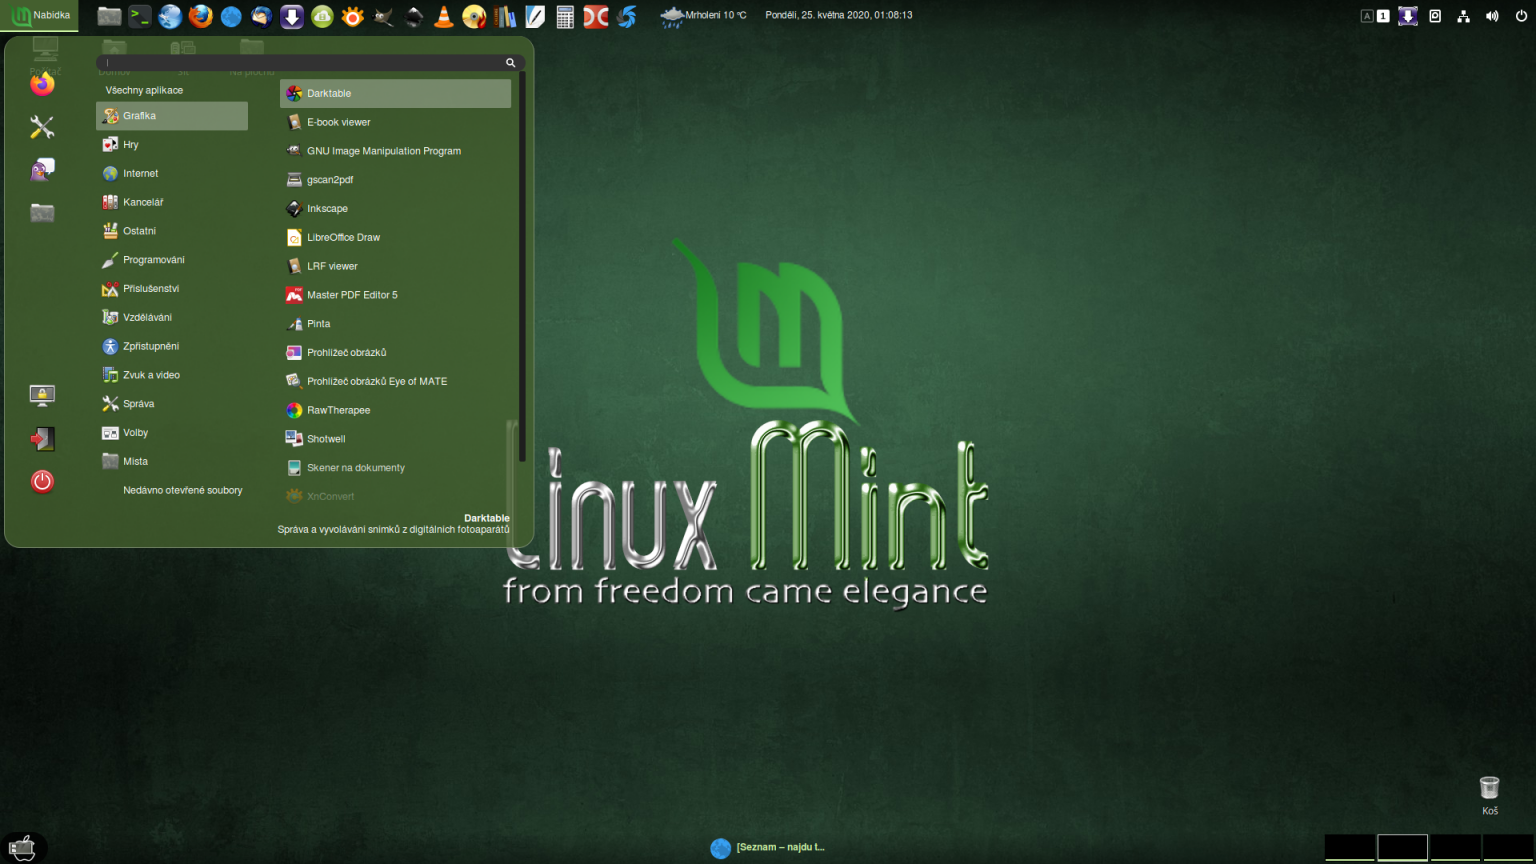Click the shutdown icon in the menu sidebar
1536x864 pixels.
point(42,481)
